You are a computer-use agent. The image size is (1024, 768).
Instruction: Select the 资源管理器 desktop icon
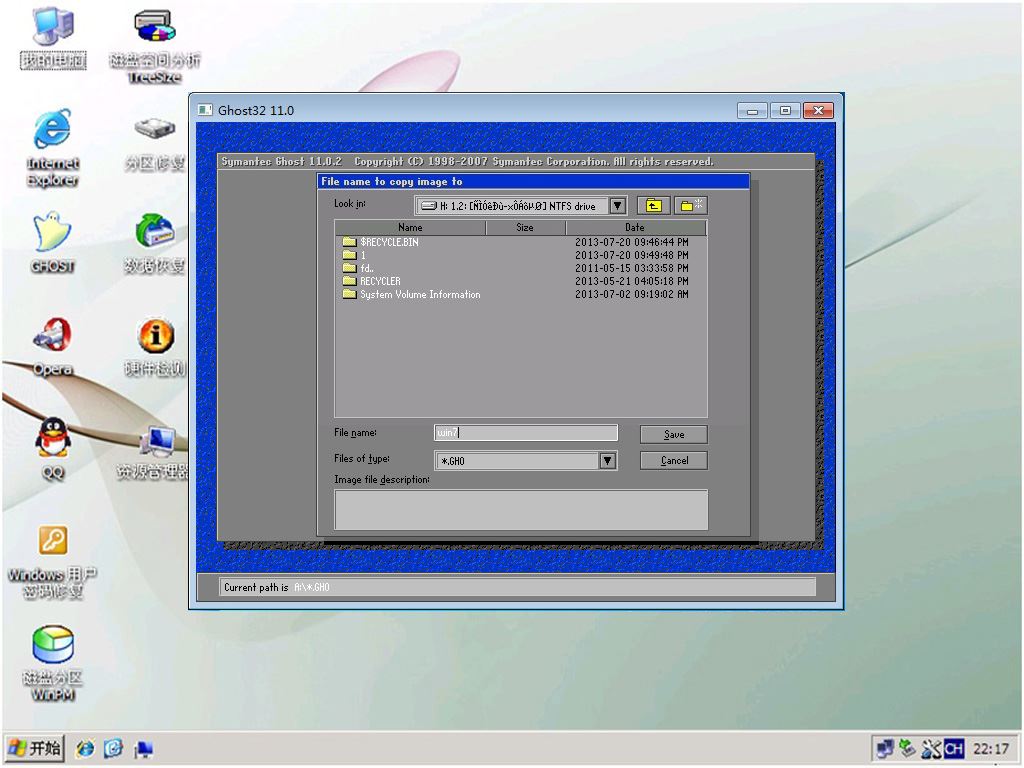[153, 452]
